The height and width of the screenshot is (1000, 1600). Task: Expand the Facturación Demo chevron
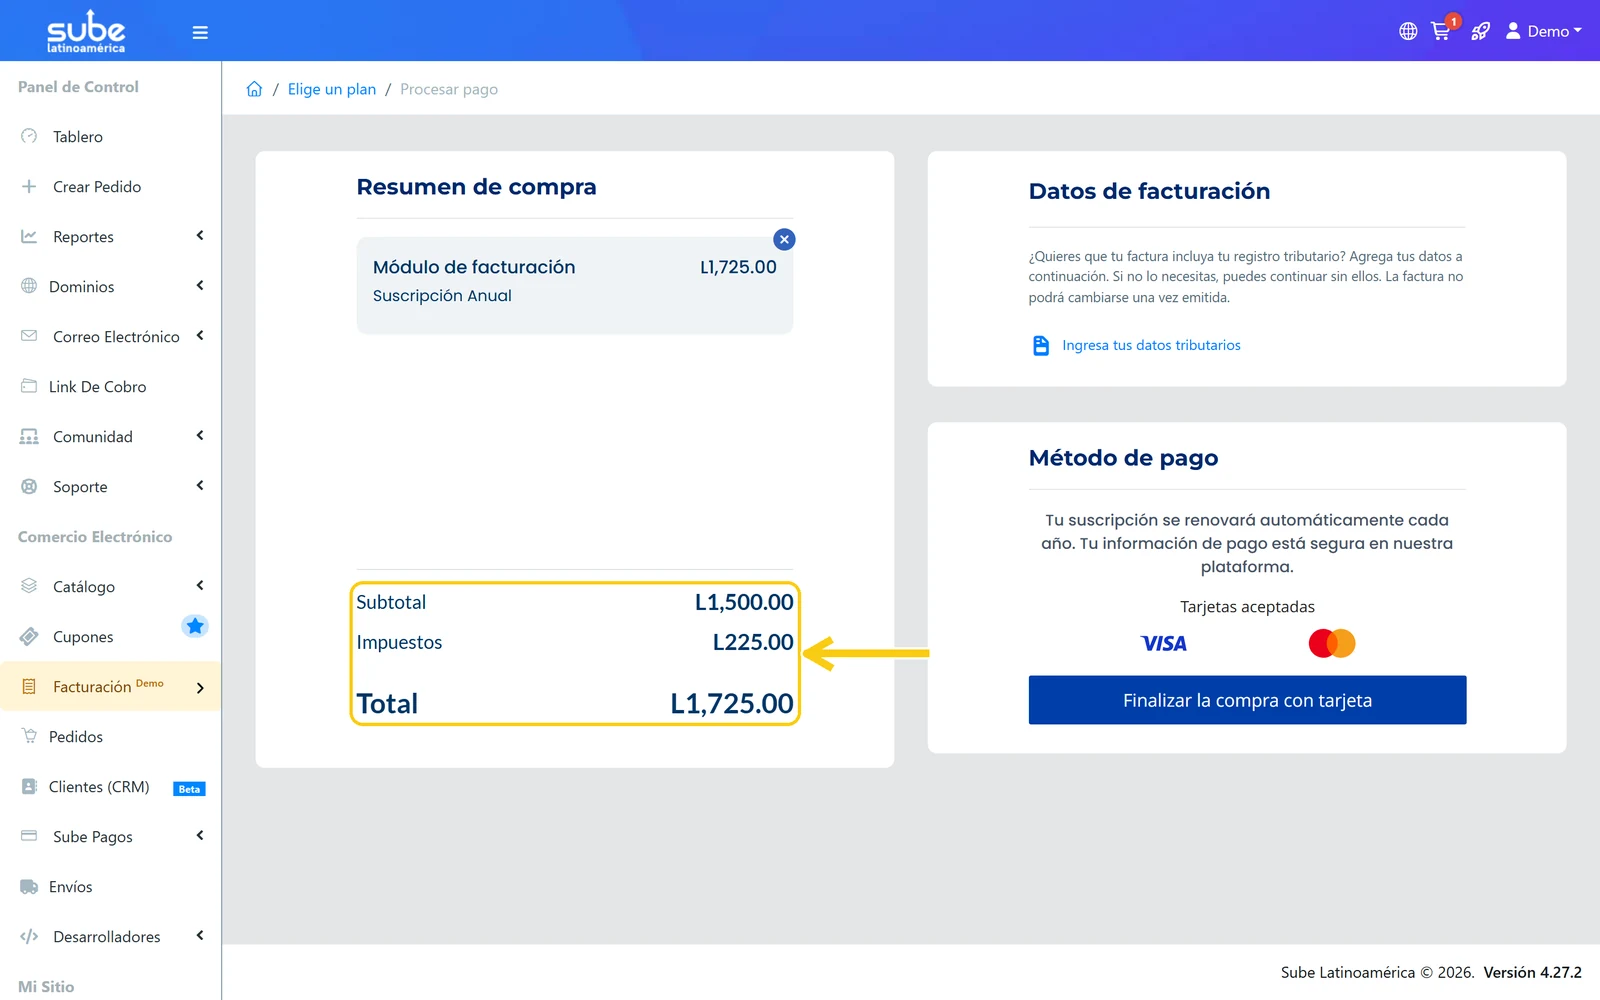coord(200,688)
